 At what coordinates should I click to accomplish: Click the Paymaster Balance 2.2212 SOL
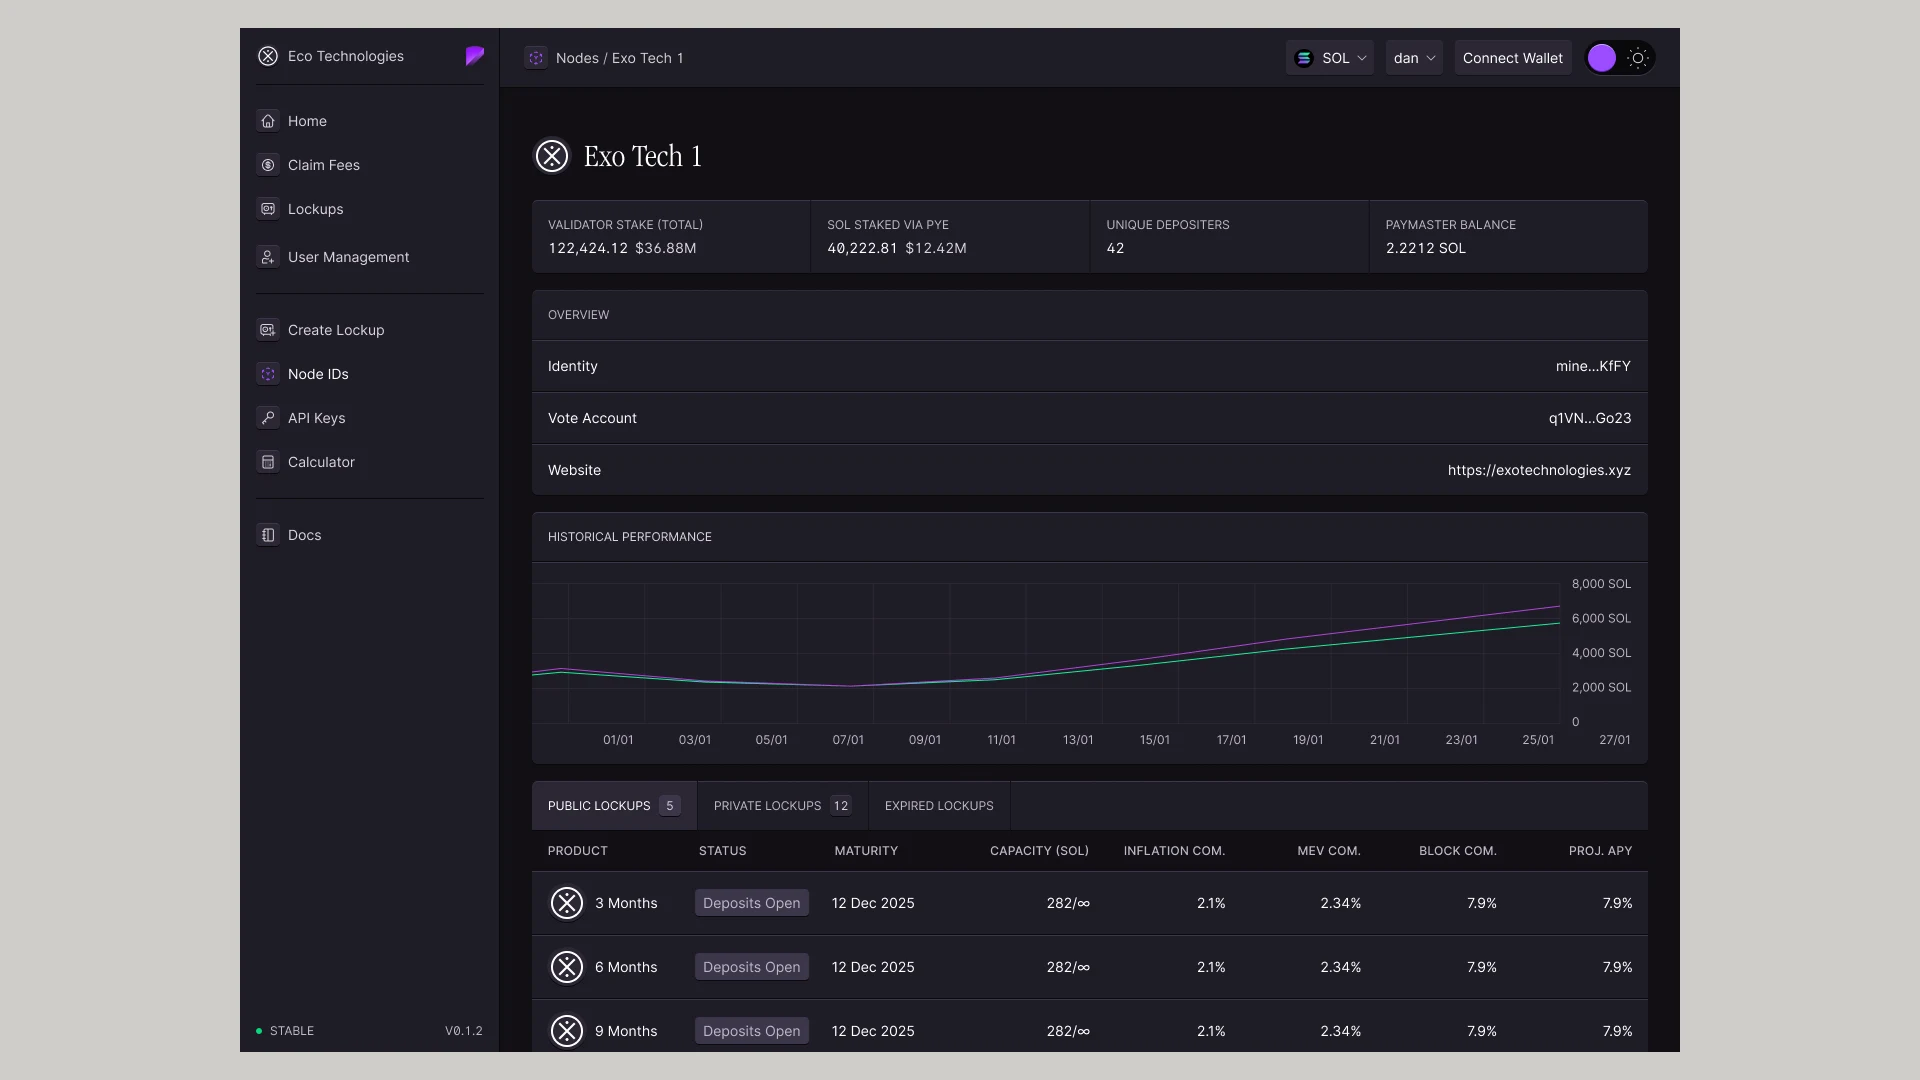[1426, 248]
